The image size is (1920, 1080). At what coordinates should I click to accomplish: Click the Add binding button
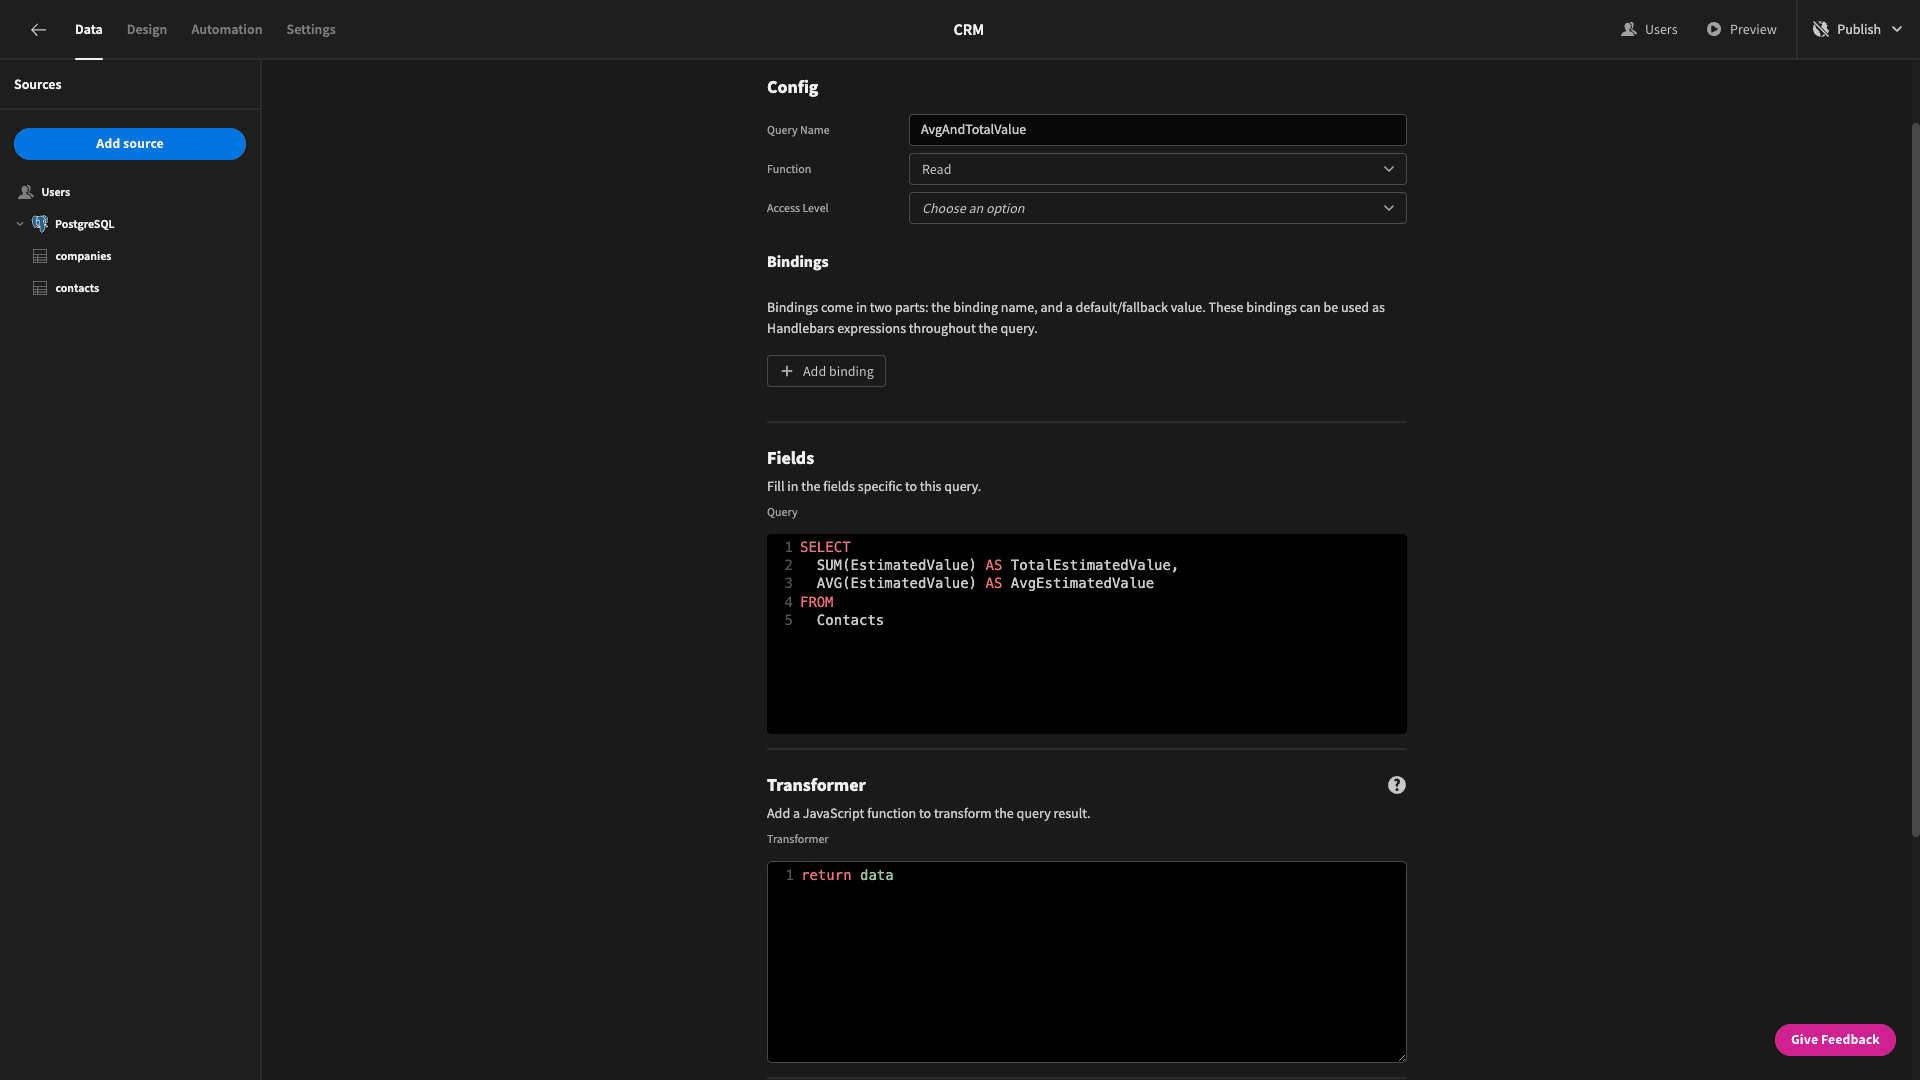(826, 371)
